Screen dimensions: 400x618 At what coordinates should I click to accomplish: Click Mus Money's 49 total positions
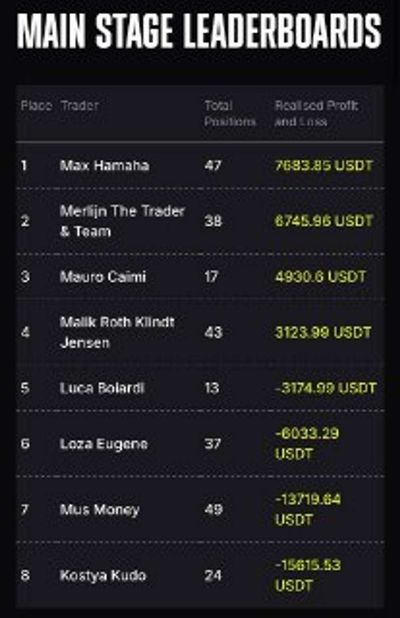[213, 510]
